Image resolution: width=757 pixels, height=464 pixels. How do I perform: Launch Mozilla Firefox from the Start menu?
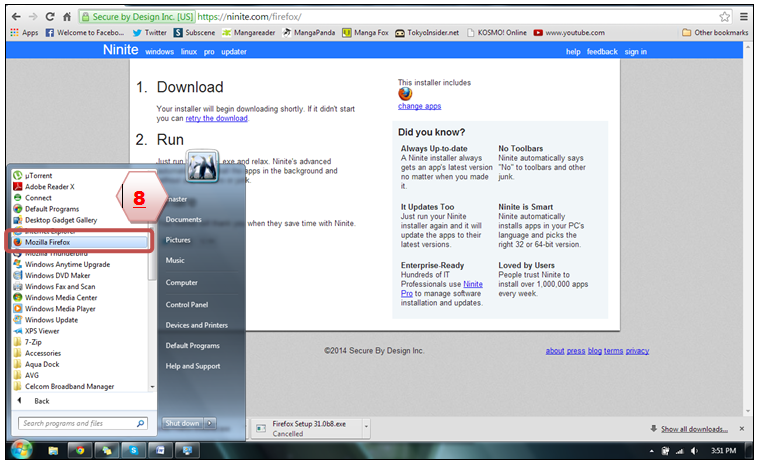[x=80, y=242]
